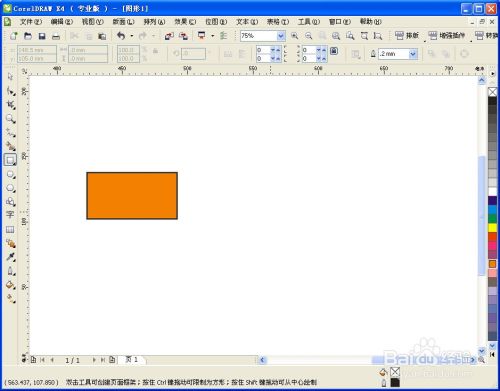500x391 pixels.
Task: Click the 增强插件 plugin button
Action: [446, 35]
